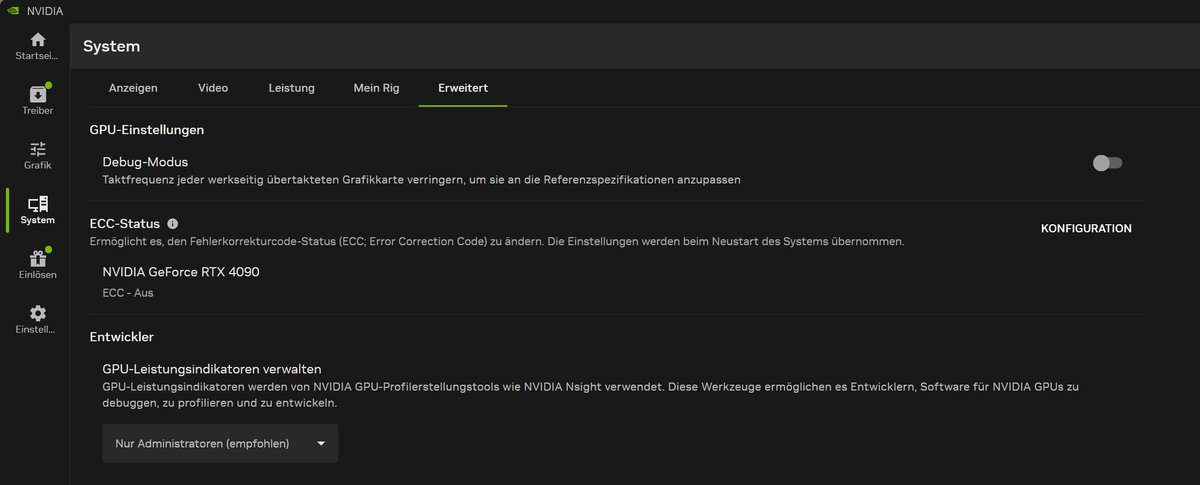1200x485 pixels.
Task: Toggle the Debug-Modus switch
Action: click(x=1107, y=163)
